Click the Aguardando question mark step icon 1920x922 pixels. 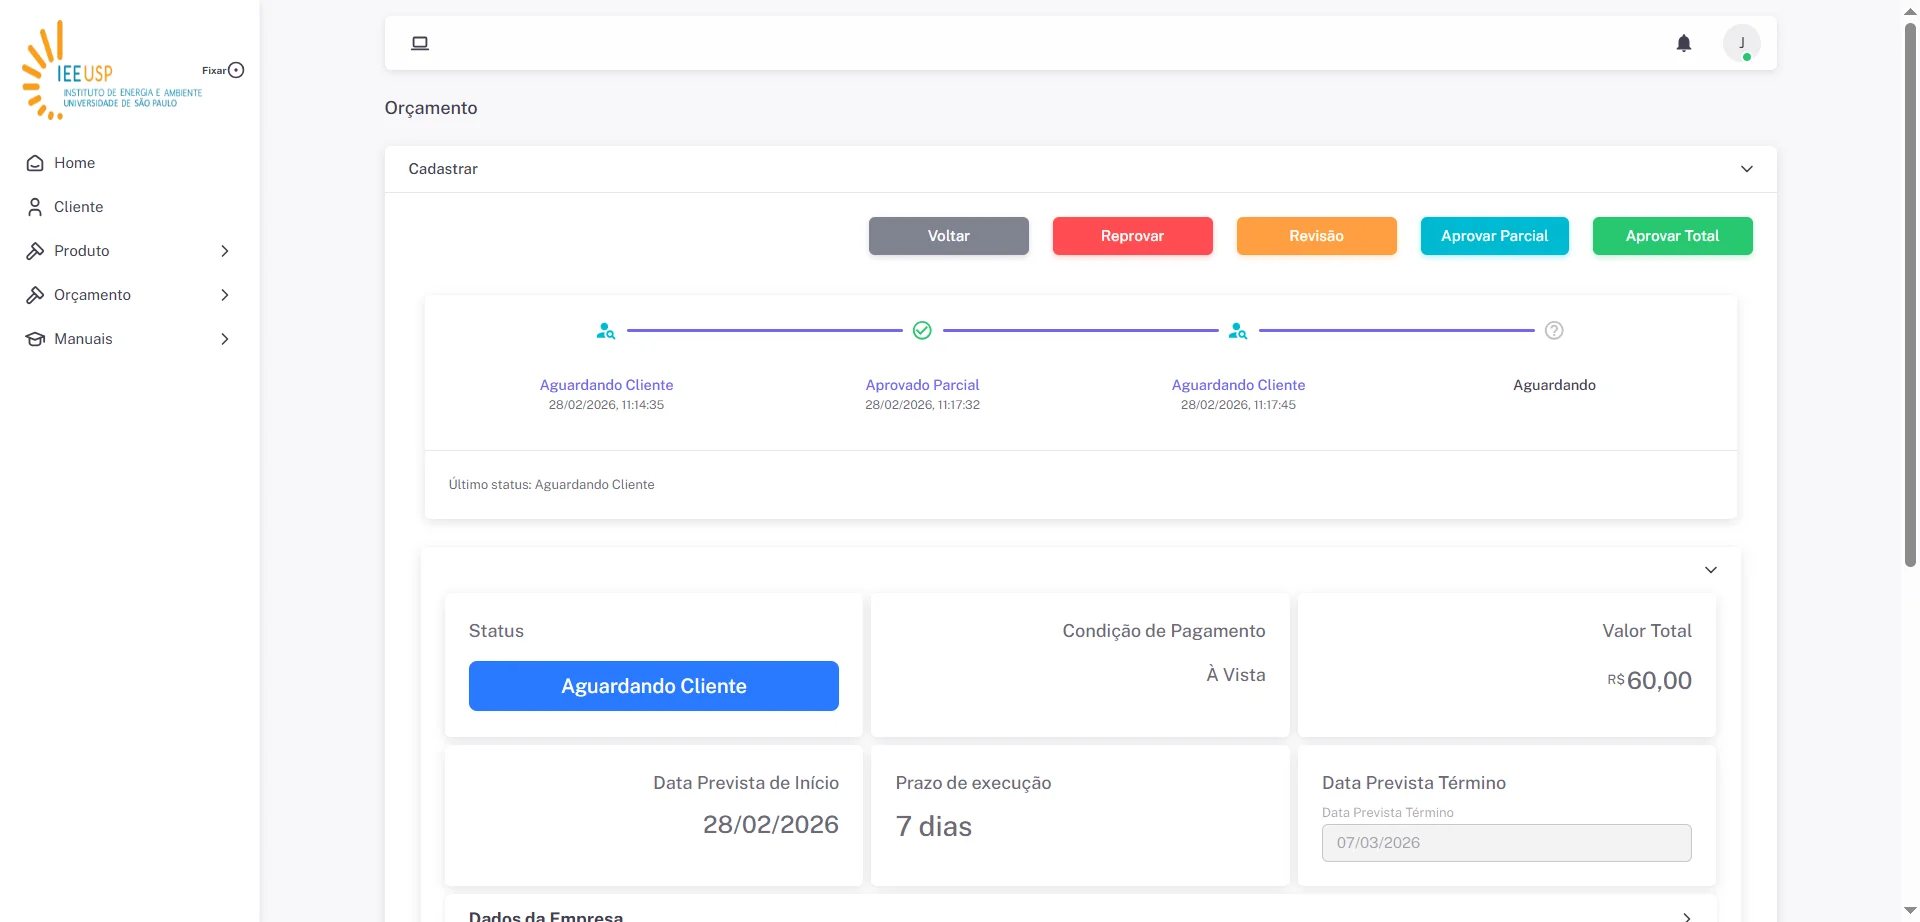tap(1554, 331)
